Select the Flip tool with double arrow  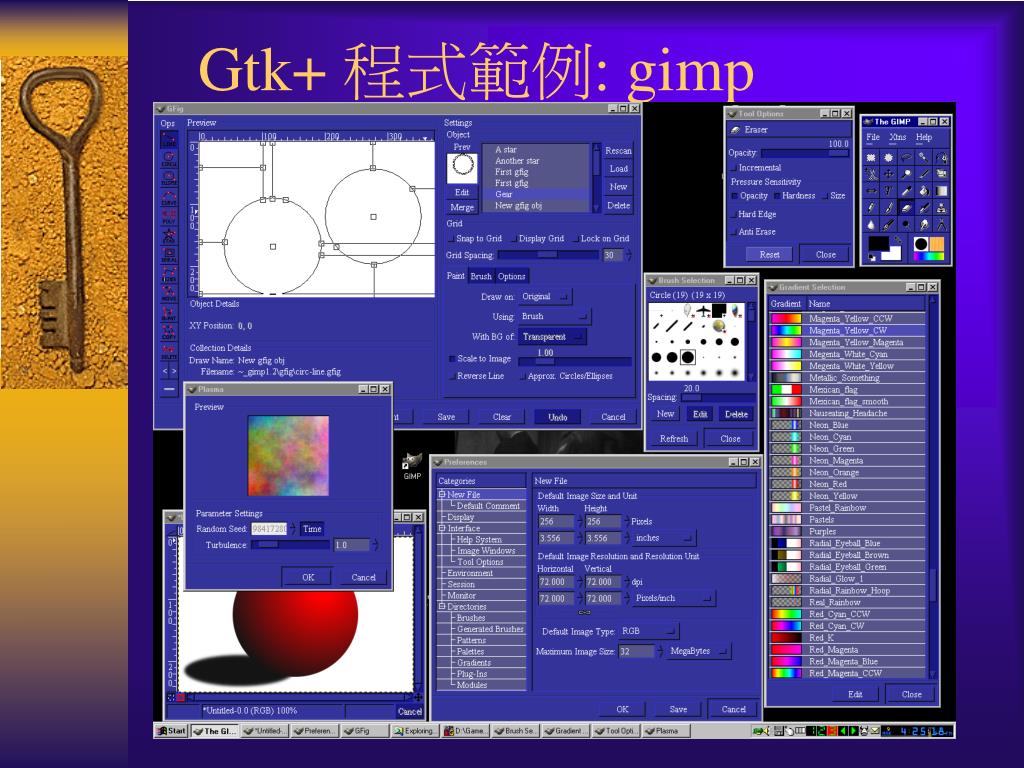pos(871,191)
